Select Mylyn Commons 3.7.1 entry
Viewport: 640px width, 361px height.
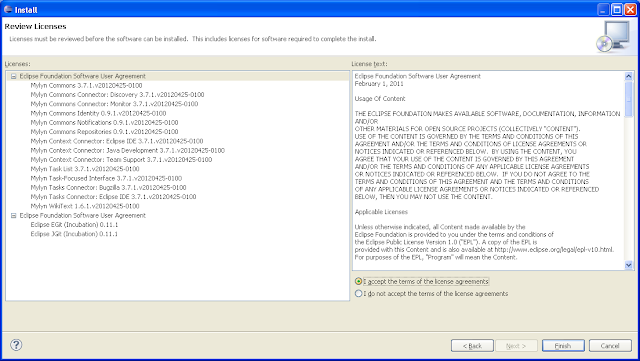point(86,85)
